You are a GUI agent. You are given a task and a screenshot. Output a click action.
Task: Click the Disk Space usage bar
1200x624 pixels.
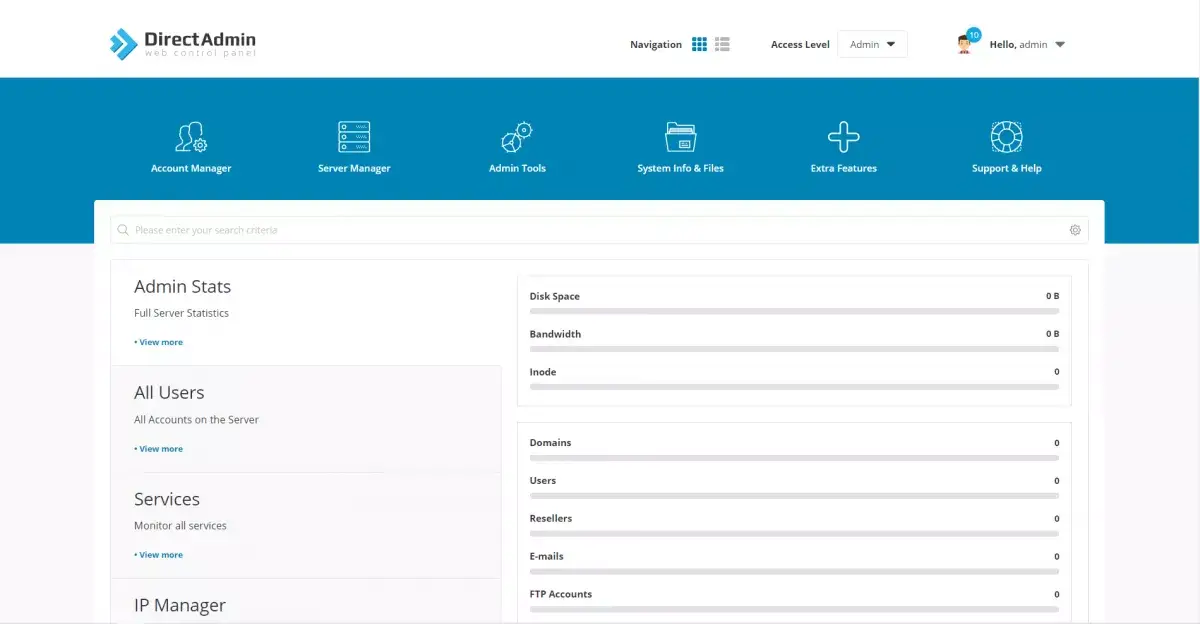pyautogui.click(x=794, y=311)
